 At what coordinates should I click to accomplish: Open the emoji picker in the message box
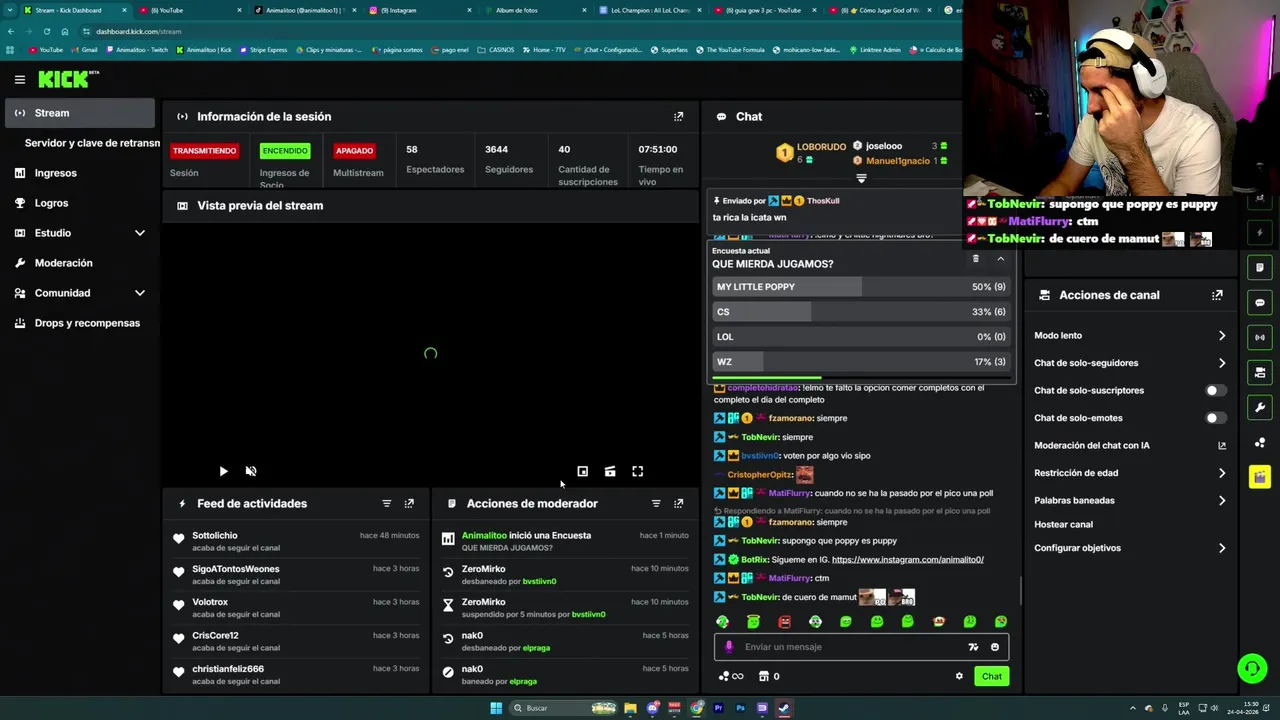pos(994,647)
